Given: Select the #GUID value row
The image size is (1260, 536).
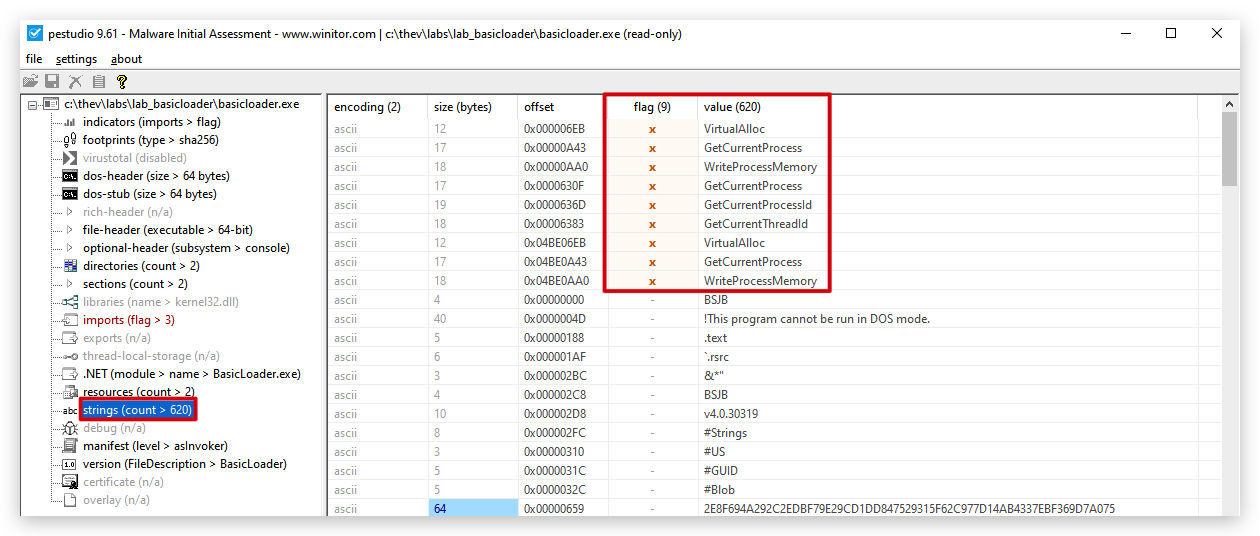Looking at the screenshot, I should pyautogui.click(x=721, y=471).
